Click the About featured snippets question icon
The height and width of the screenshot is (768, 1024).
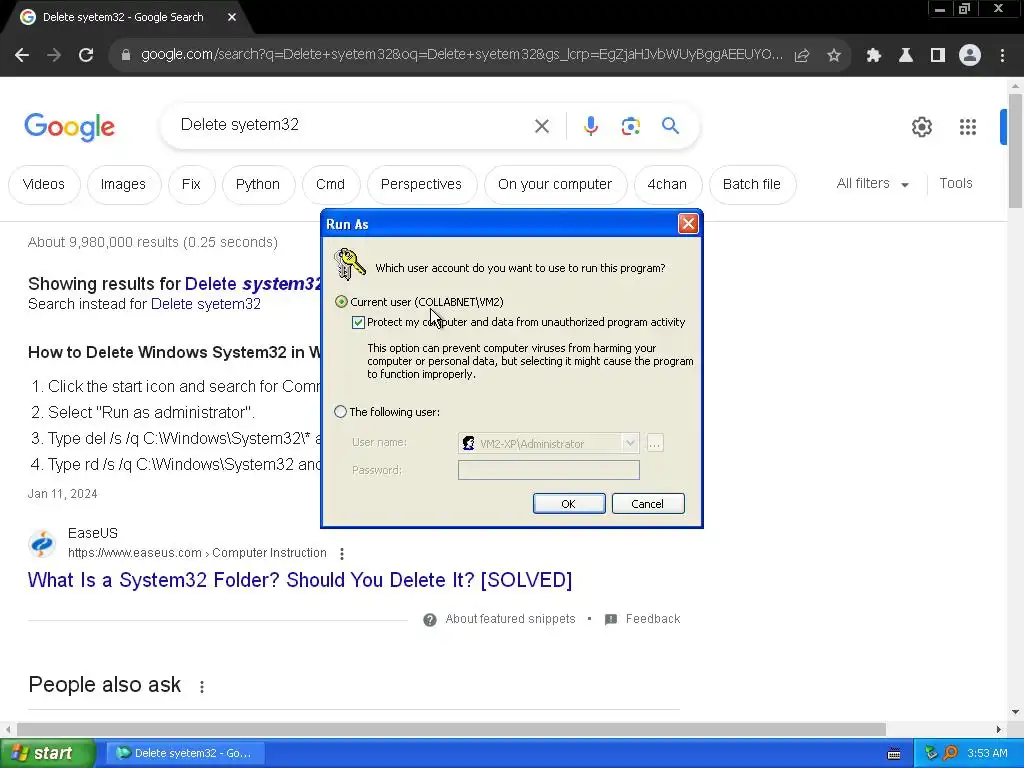[x=430, y=620]
